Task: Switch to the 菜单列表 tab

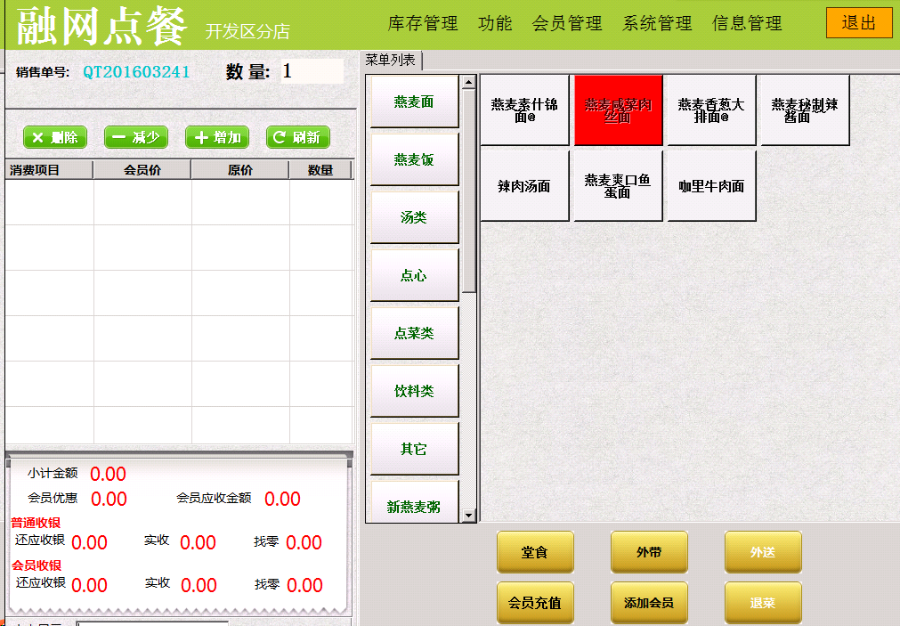Action: [390, 58]
